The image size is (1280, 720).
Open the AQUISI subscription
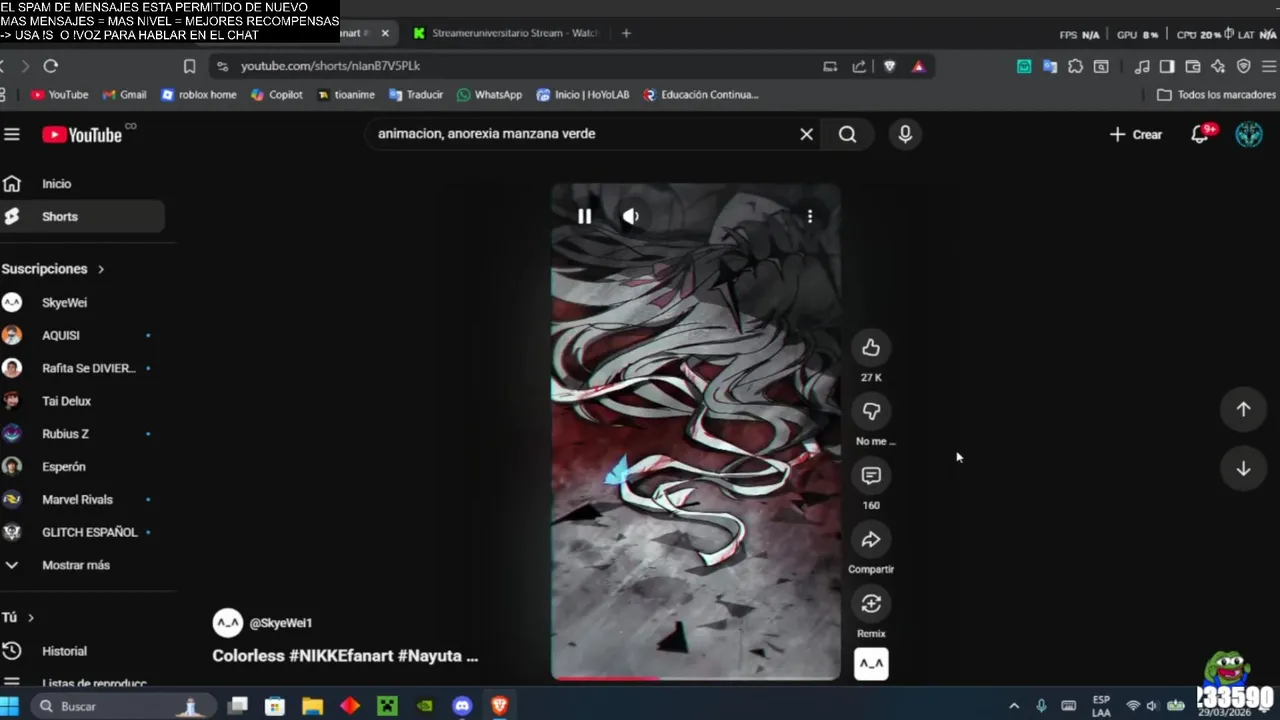click(x=60, y=336)
